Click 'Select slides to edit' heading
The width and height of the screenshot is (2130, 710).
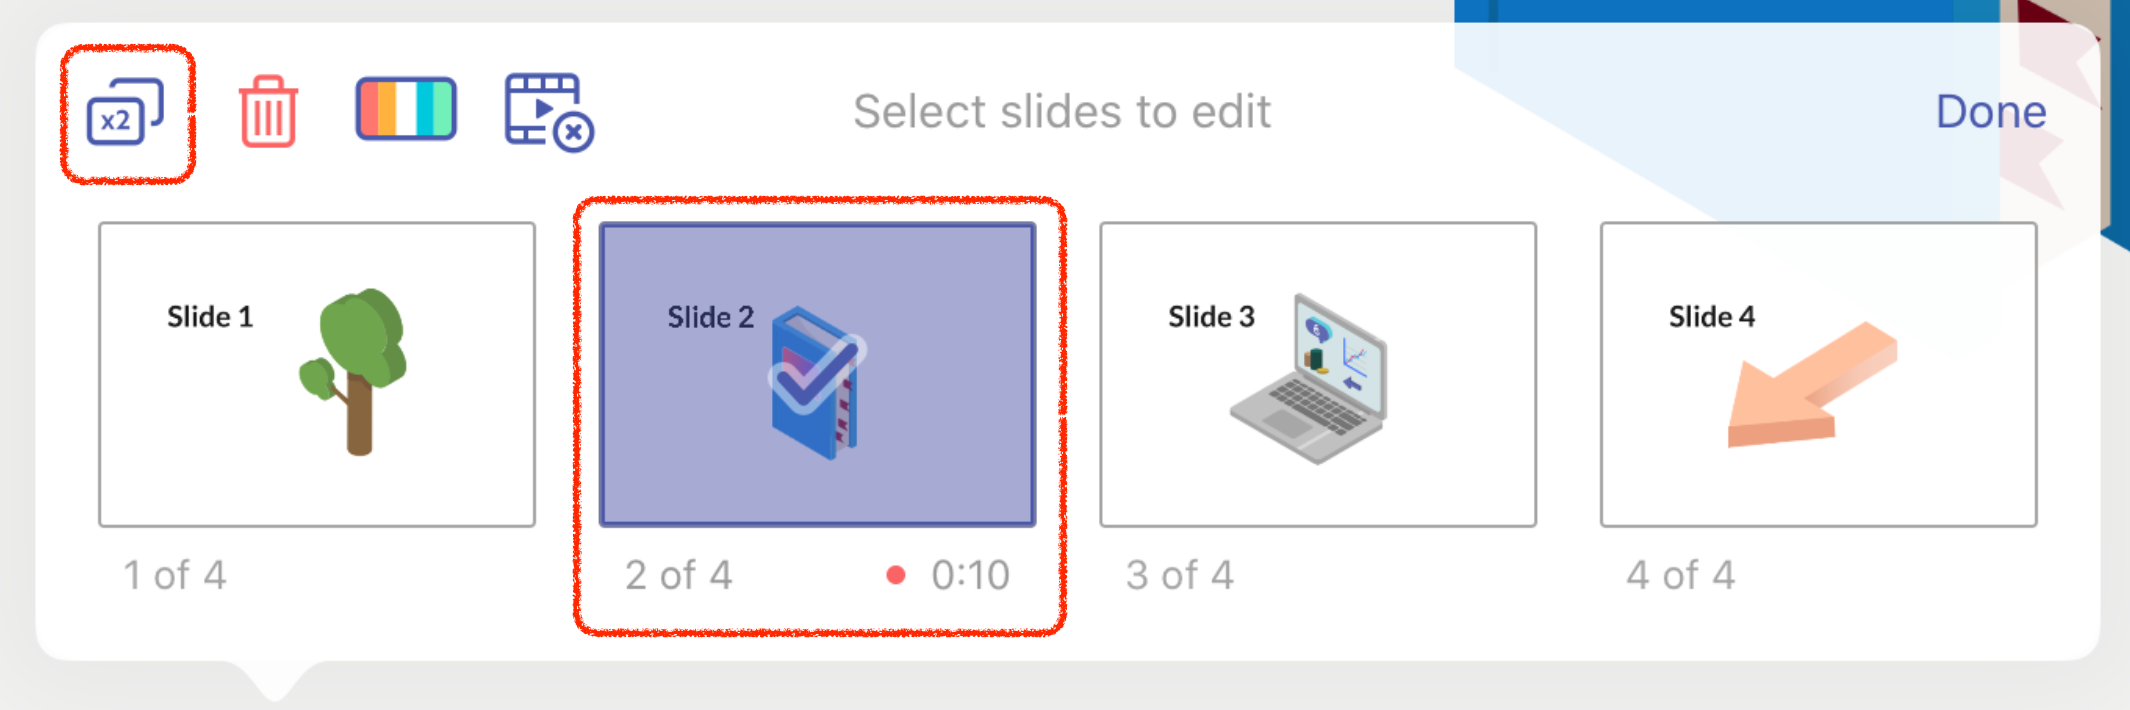point(1062,111)
